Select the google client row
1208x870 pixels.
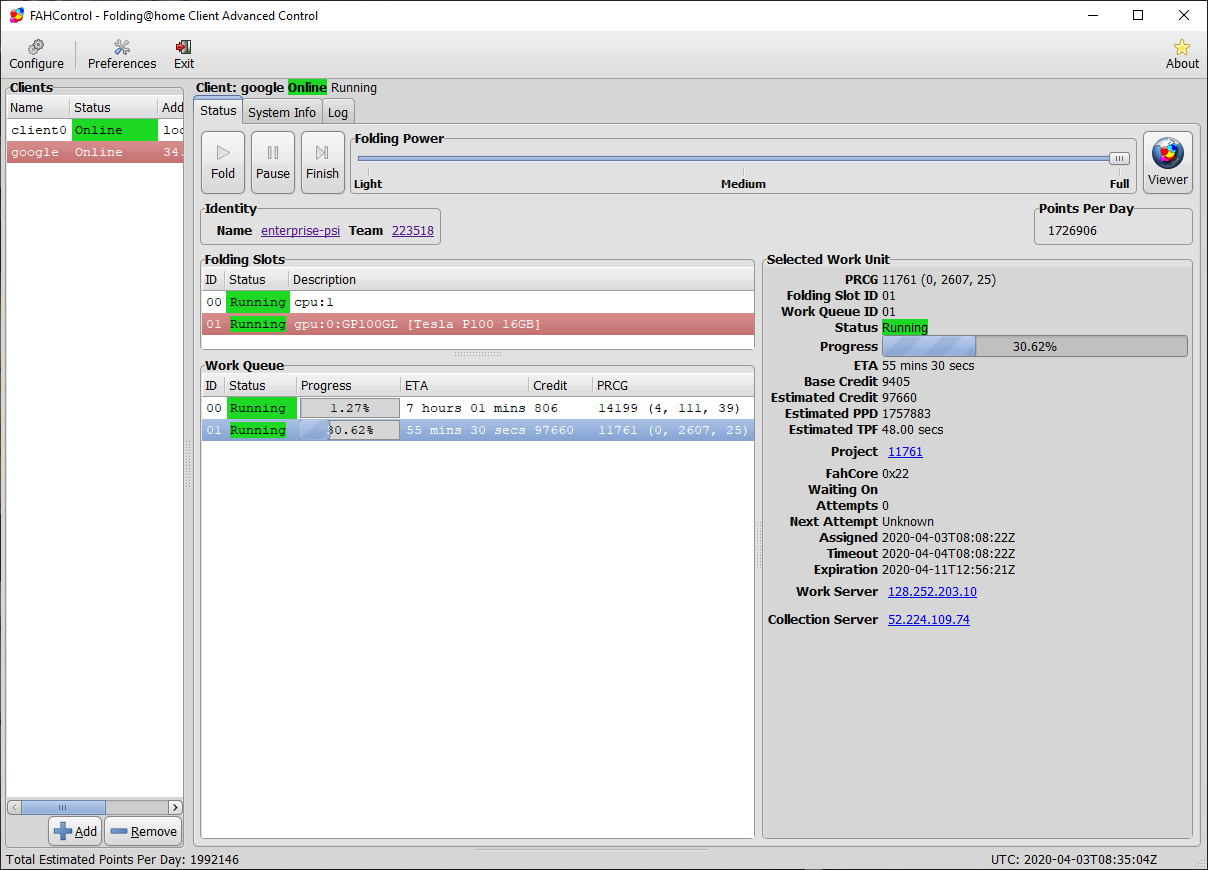[95, 152]
